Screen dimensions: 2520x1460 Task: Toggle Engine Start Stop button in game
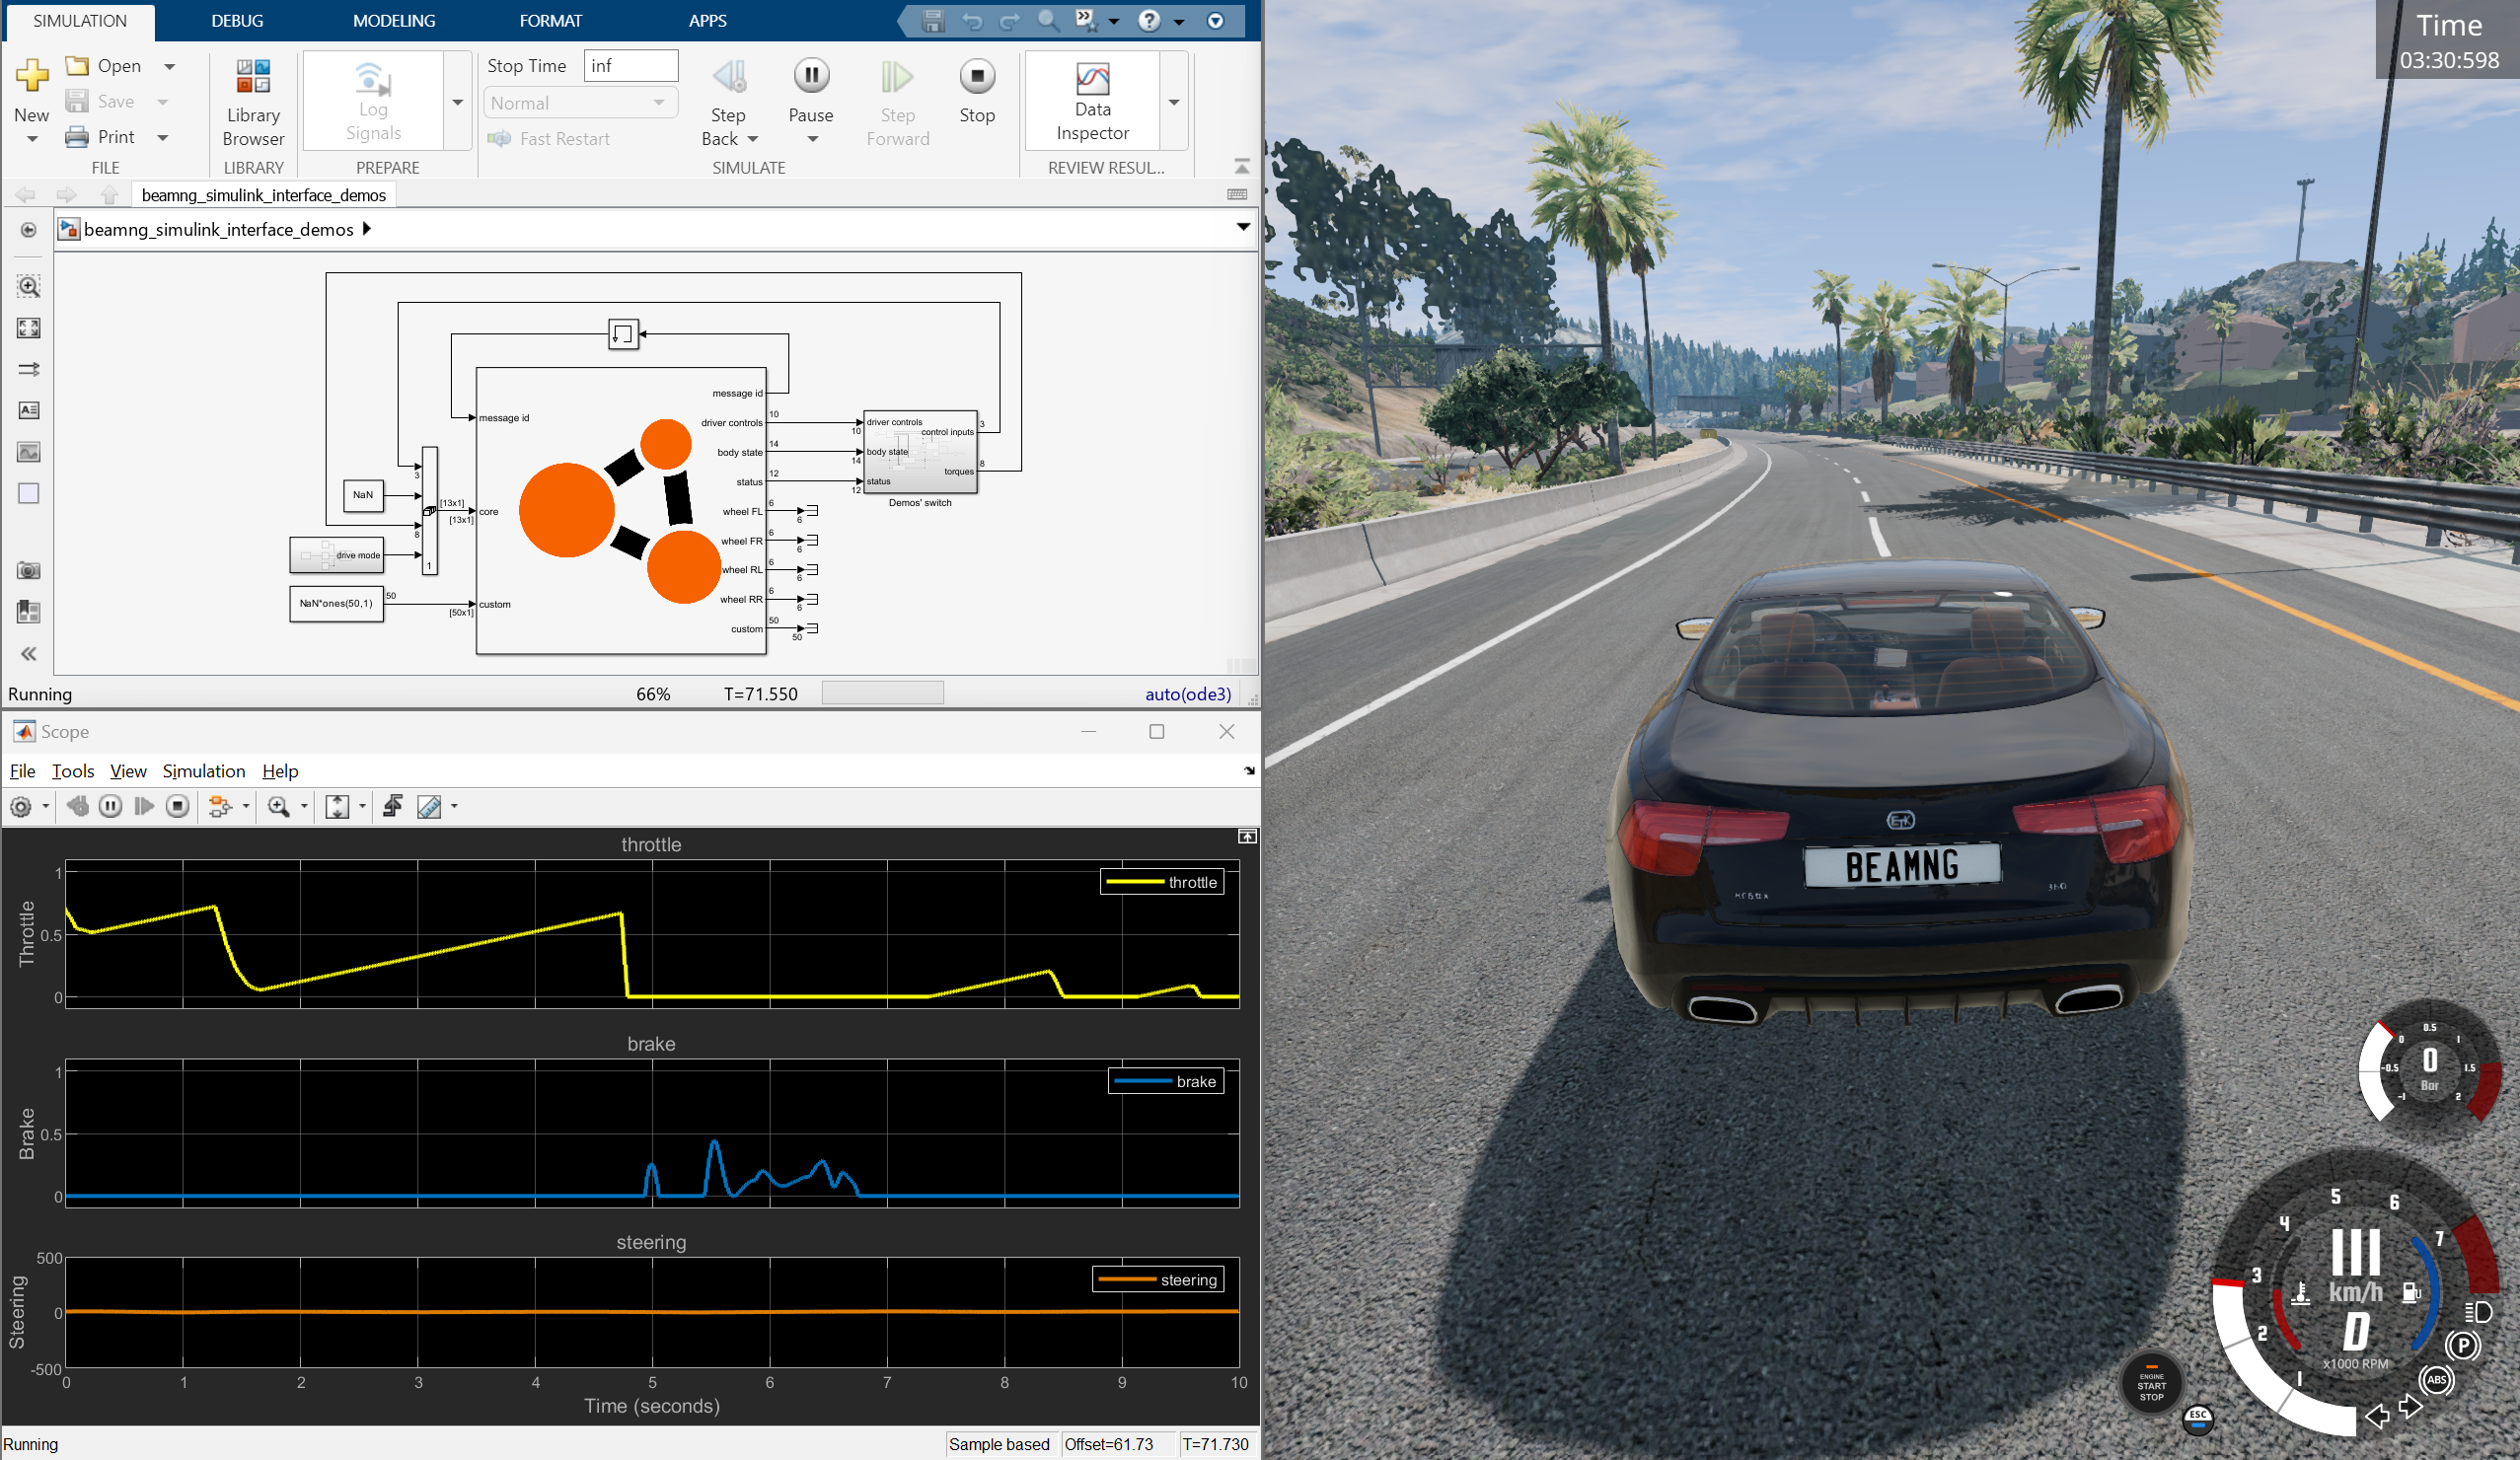pyautogui.click(x=2151, y=1385)
